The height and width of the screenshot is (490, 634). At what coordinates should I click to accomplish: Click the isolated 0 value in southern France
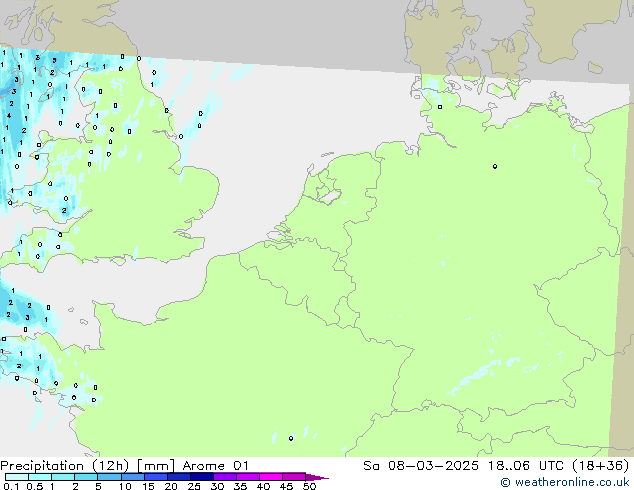(291, 438)
